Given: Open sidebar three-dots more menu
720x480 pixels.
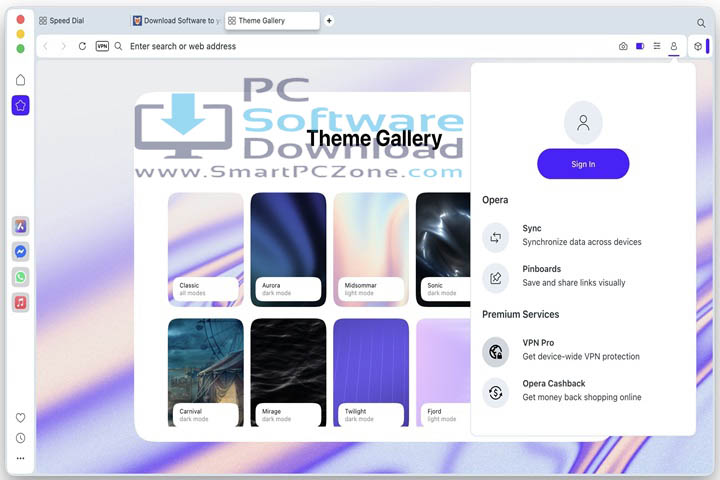Looking at the screenshot, I should [21, 458].
